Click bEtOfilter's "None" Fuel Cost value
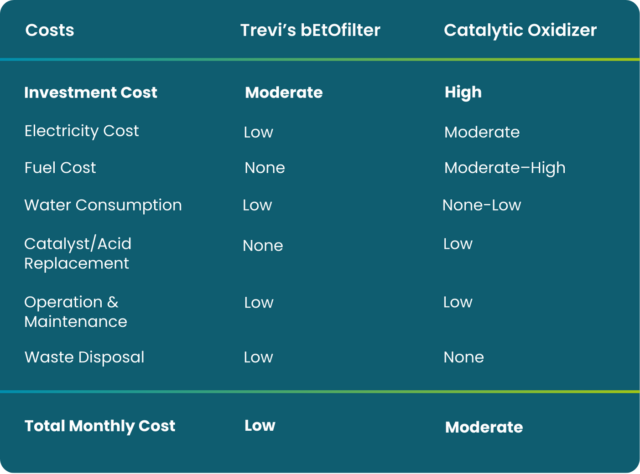This screenshot has height=474, width=640. [x=265, y=168]
